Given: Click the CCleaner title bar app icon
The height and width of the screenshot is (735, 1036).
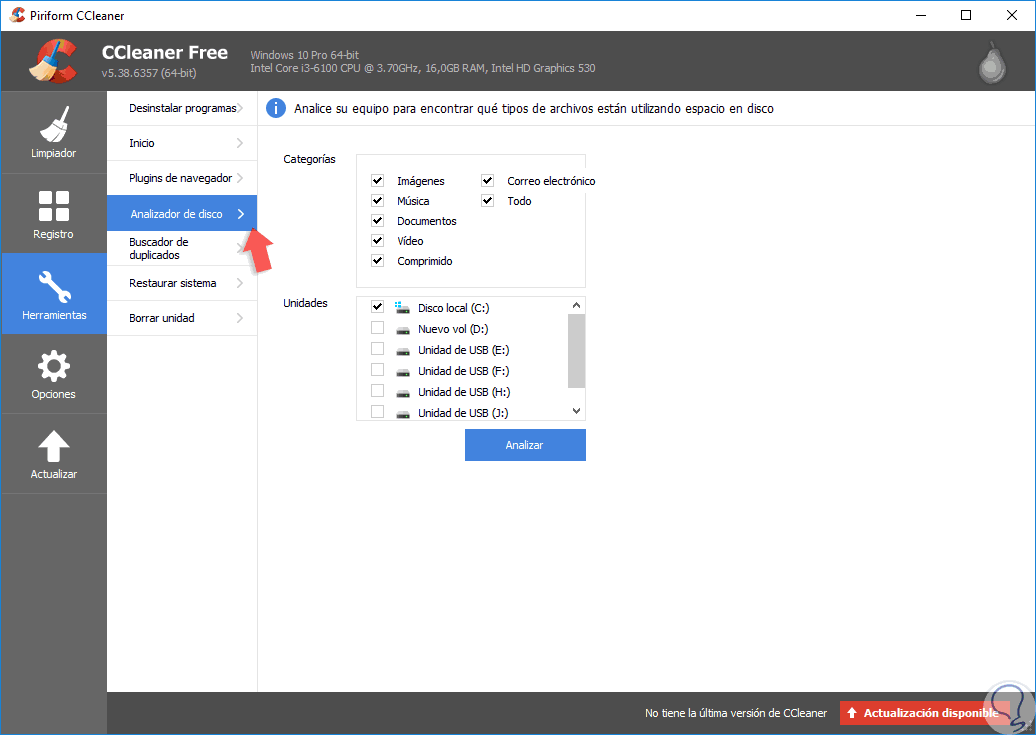Looking at the screenshot, I should 17,15.
